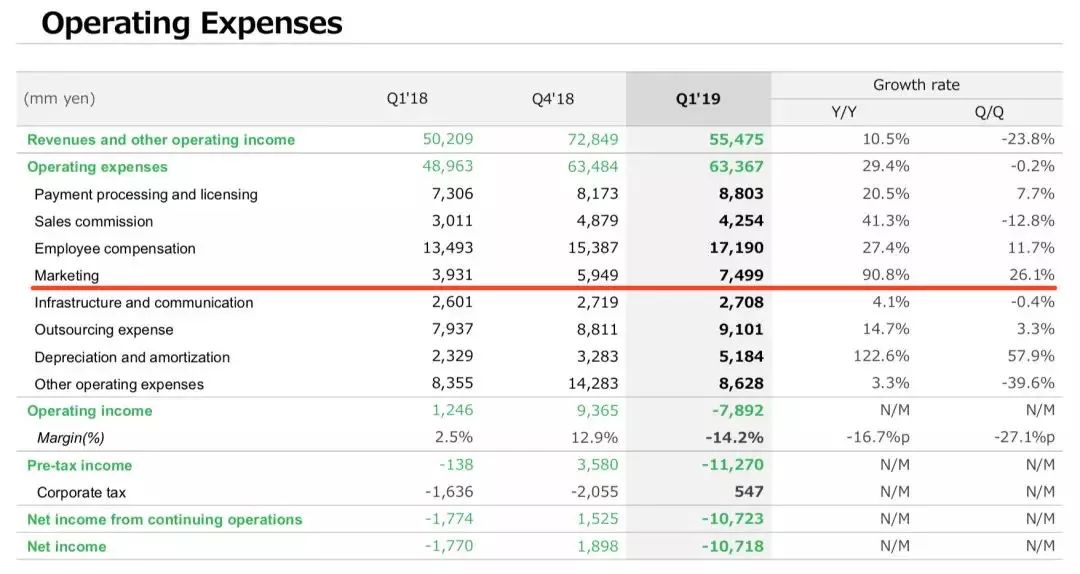1080x574 pixels.
Task: Select the Q4'18 column header
Action: tap(553, 99)
